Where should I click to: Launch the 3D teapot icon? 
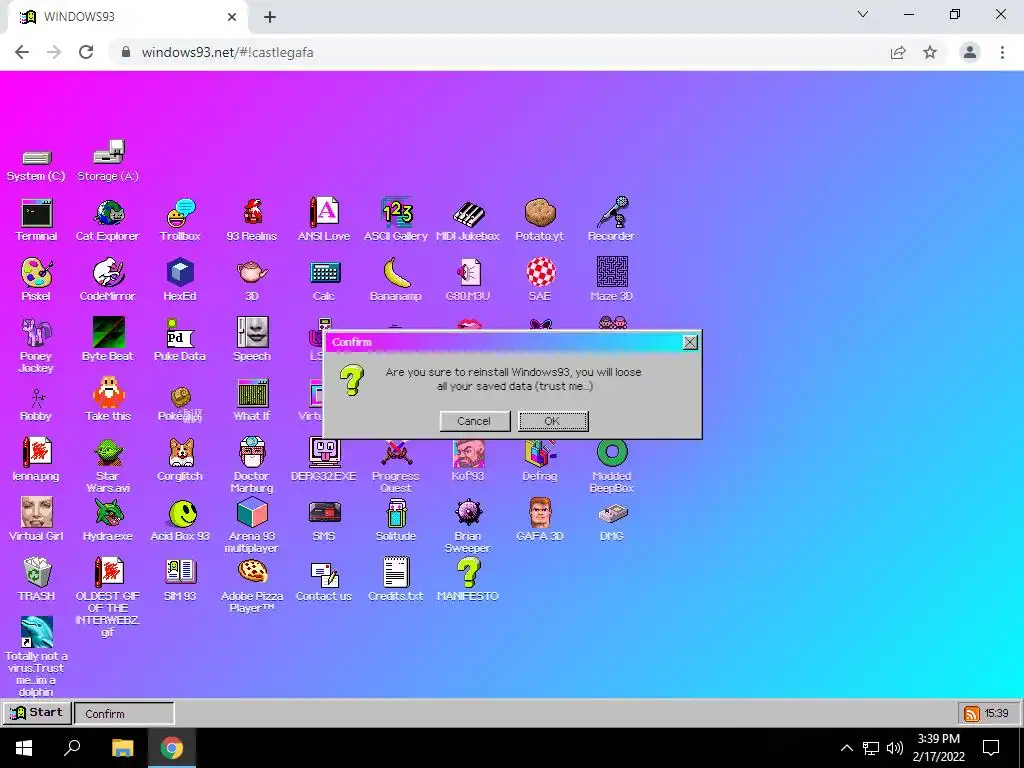(252, 273)
